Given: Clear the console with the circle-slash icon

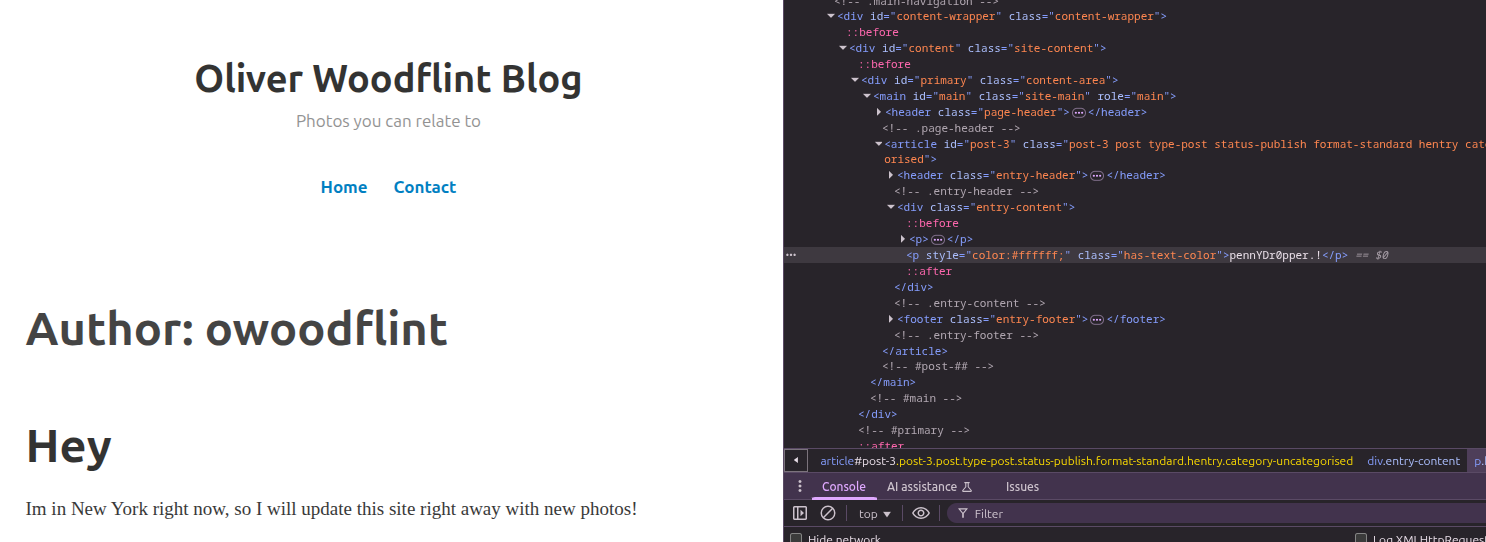Looking at the screenshot, I should (828, 513).
